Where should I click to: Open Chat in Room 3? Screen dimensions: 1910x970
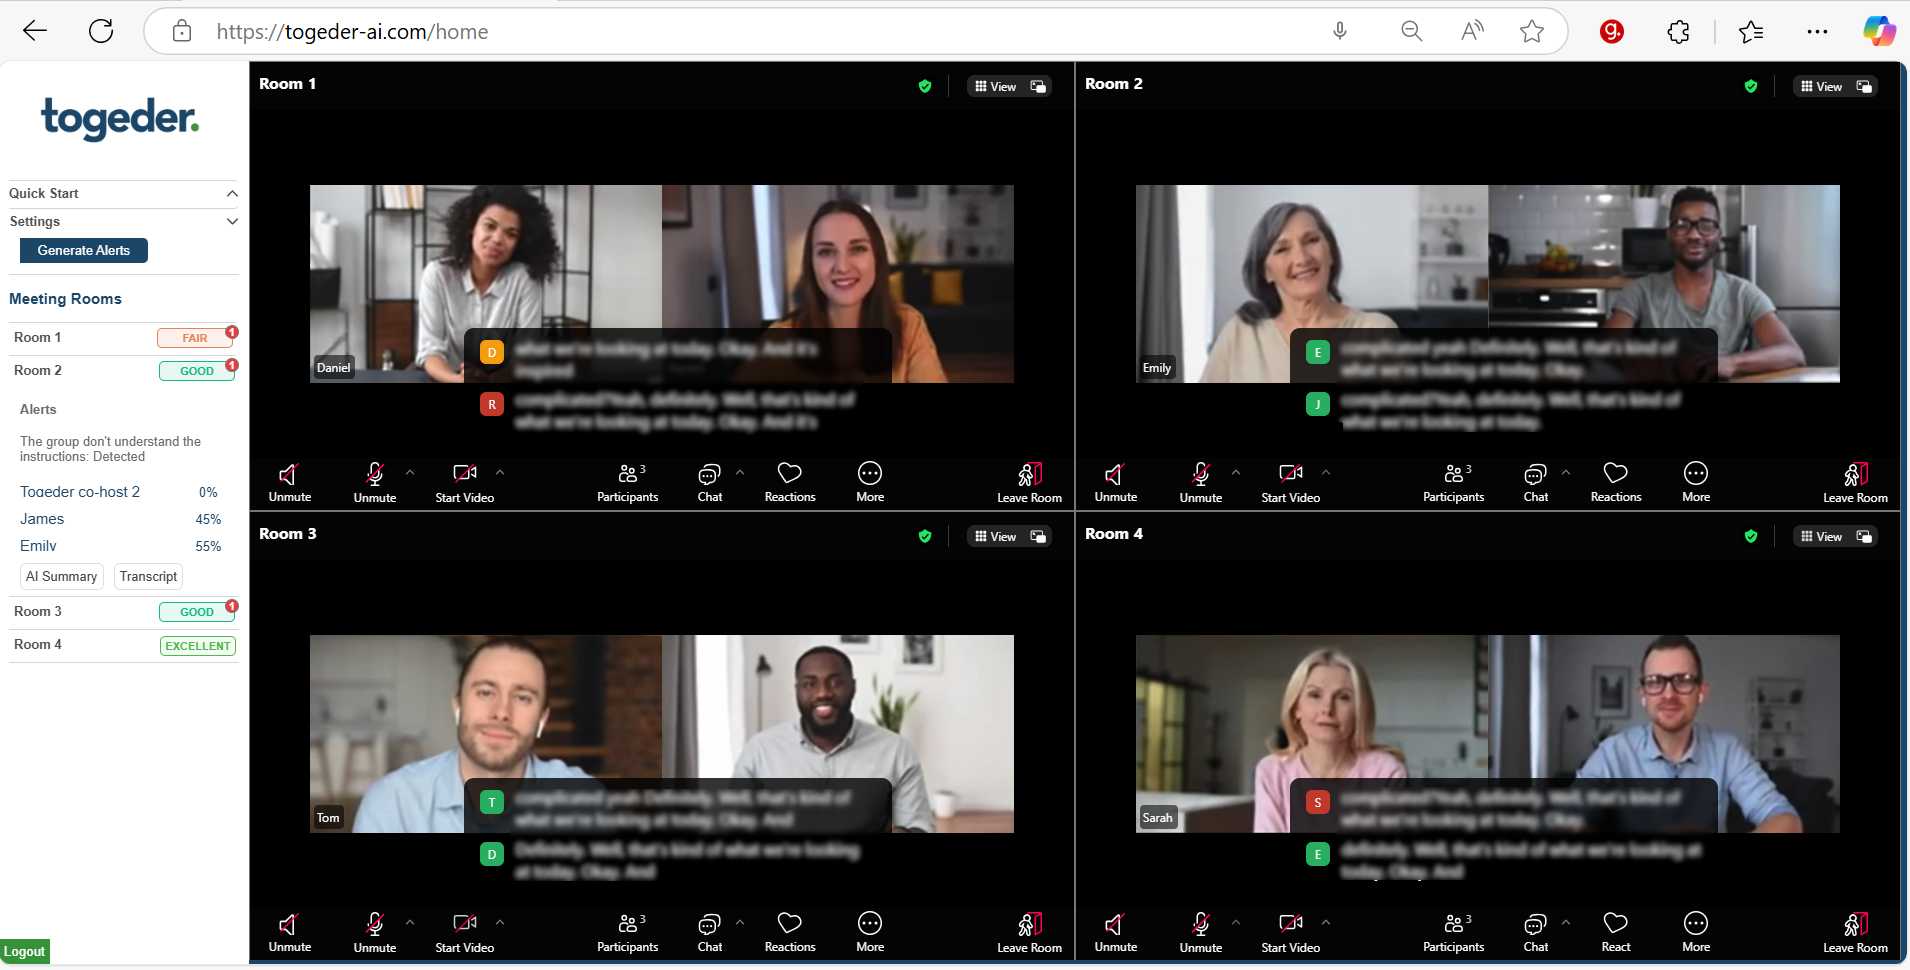pyautogui.click(x=710, y=932)
